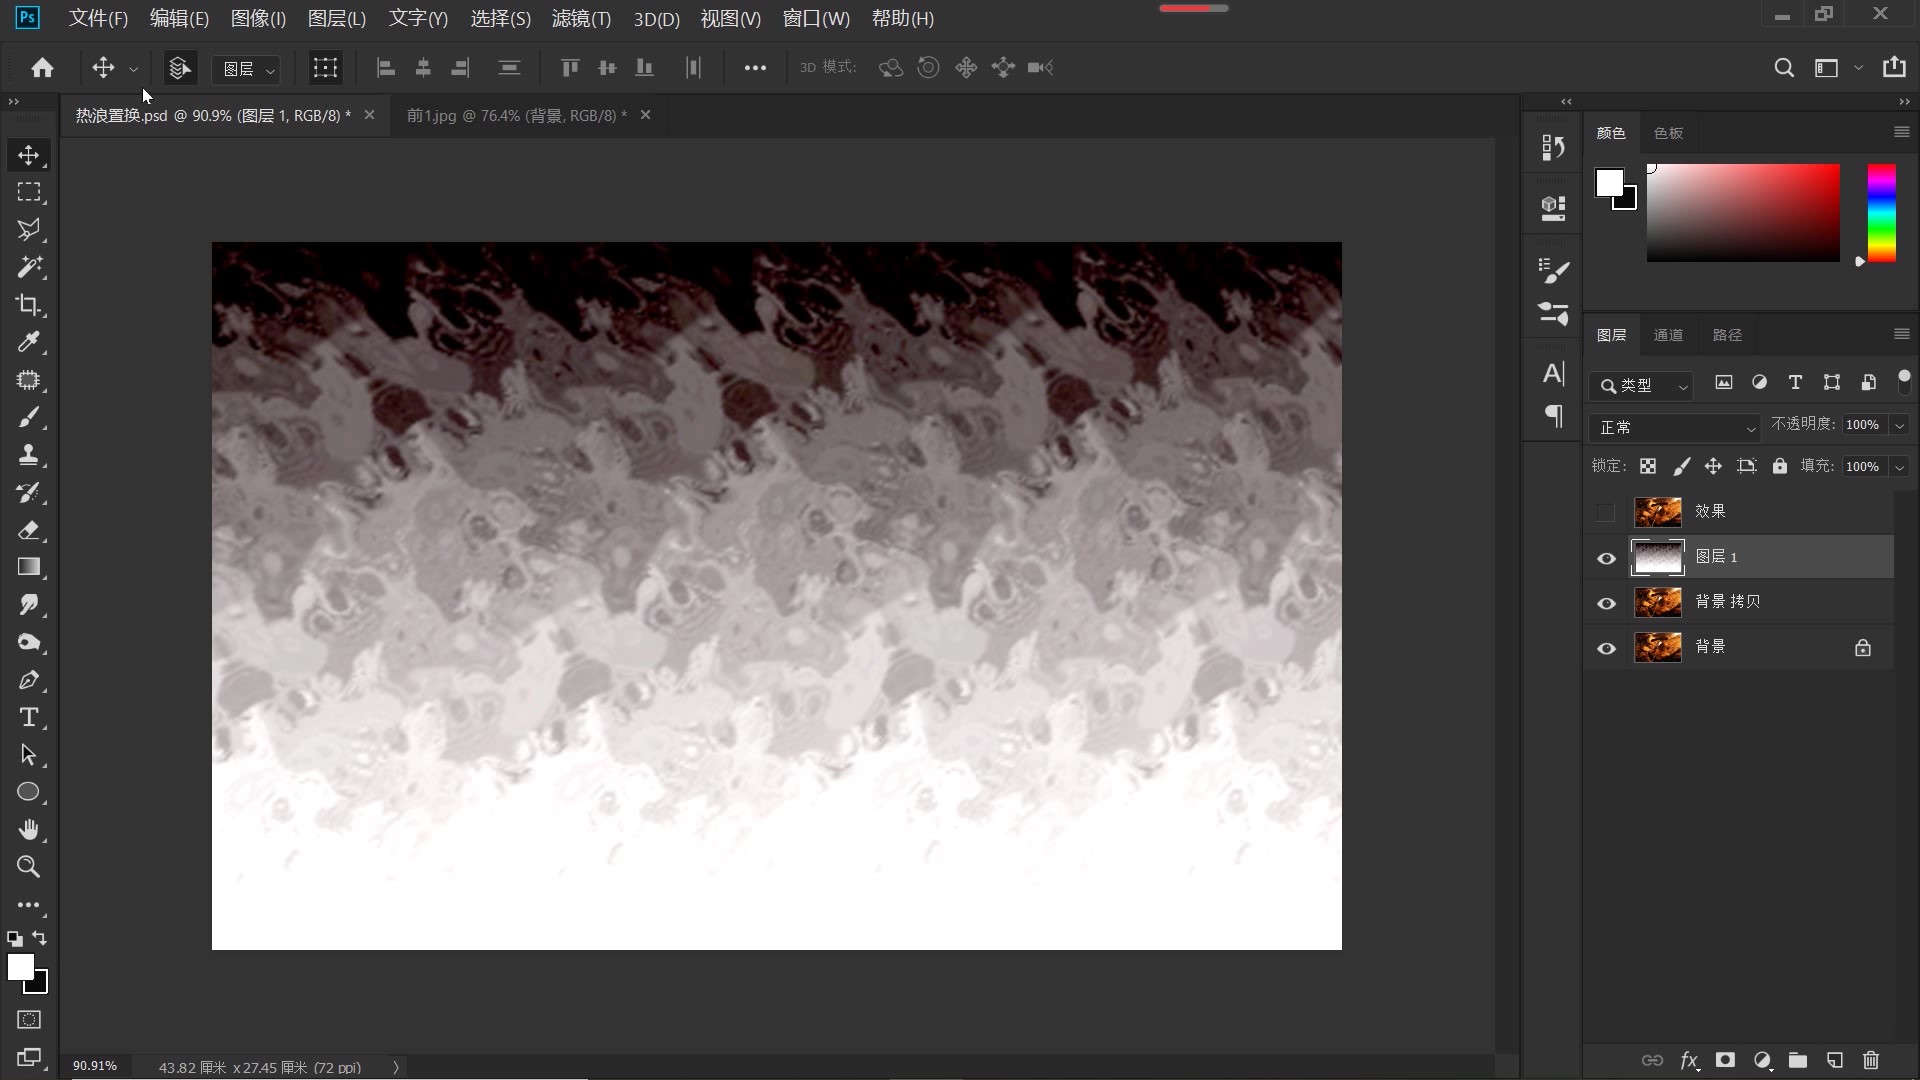Hide the 图层 1 layer
The width and height of the screenshot is (1920, 1080).
point(1606,558)
